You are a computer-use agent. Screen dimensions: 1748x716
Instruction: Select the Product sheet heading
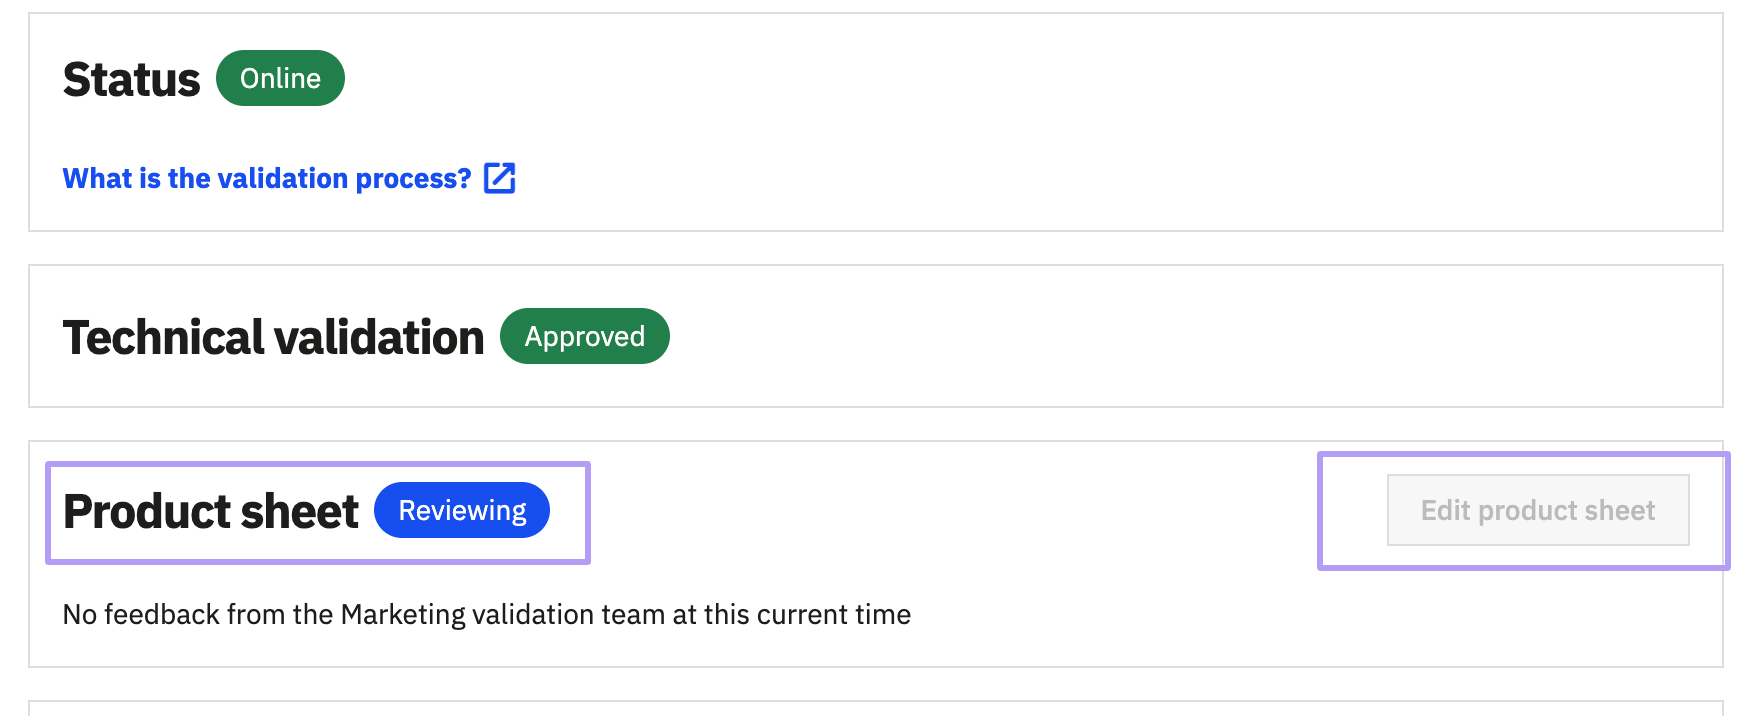click(x=210, y=511)
